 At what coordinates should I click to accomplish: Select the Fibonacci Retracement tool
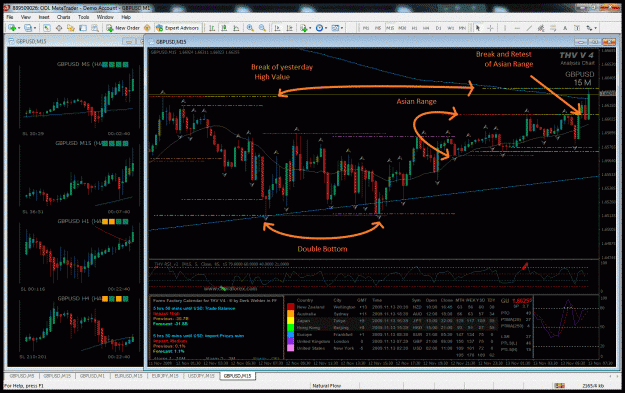(553, 28)
